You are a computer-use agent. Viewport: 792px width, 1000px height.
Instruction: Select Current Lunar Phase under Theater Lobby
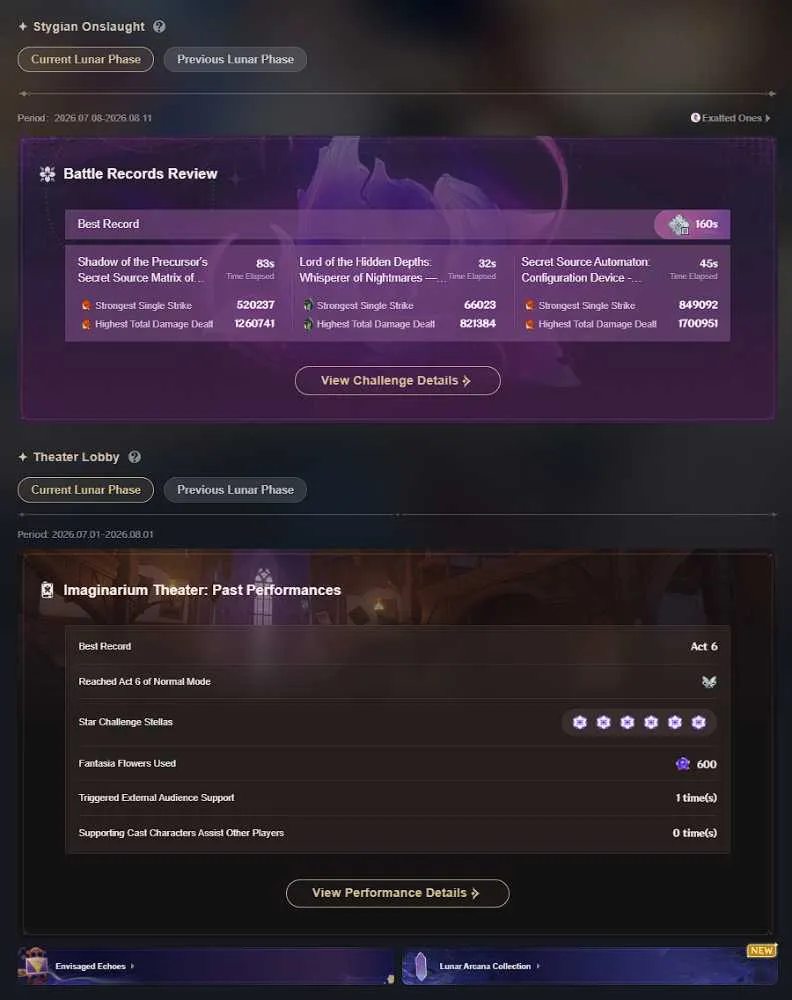click(x=85, y=490)
